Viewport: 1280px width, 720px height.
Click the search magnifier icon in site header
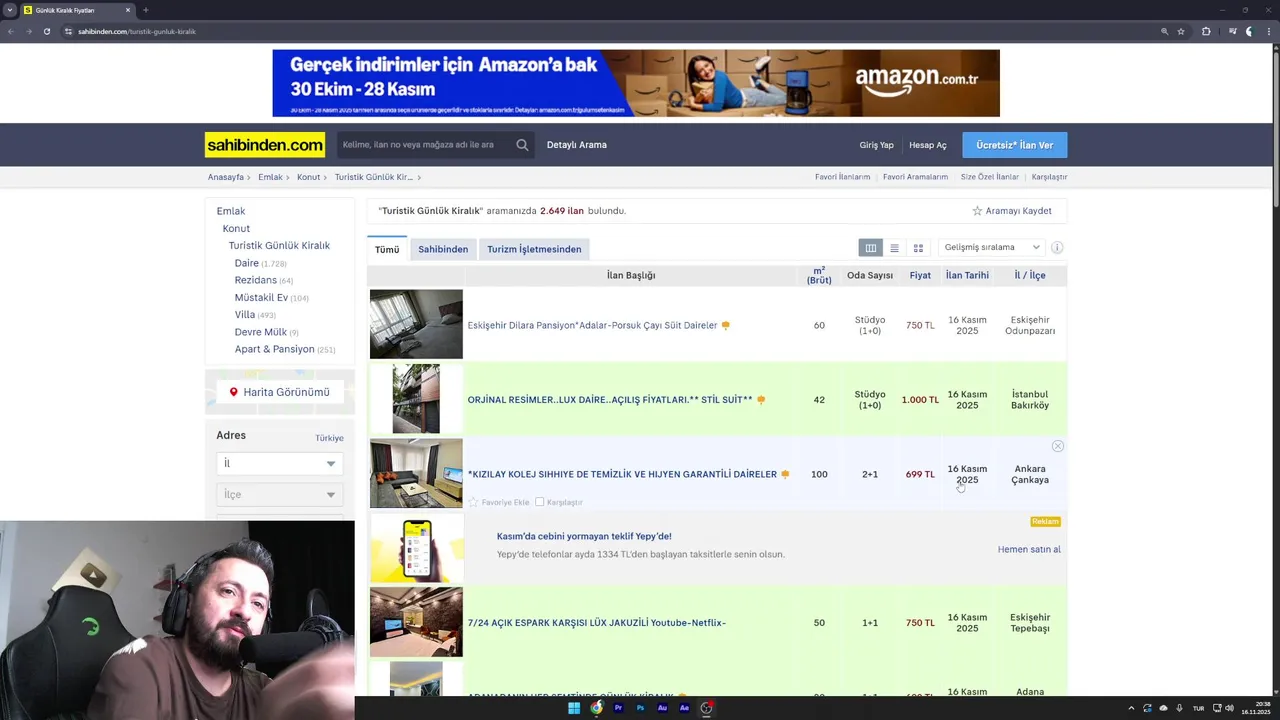(522, 145)
